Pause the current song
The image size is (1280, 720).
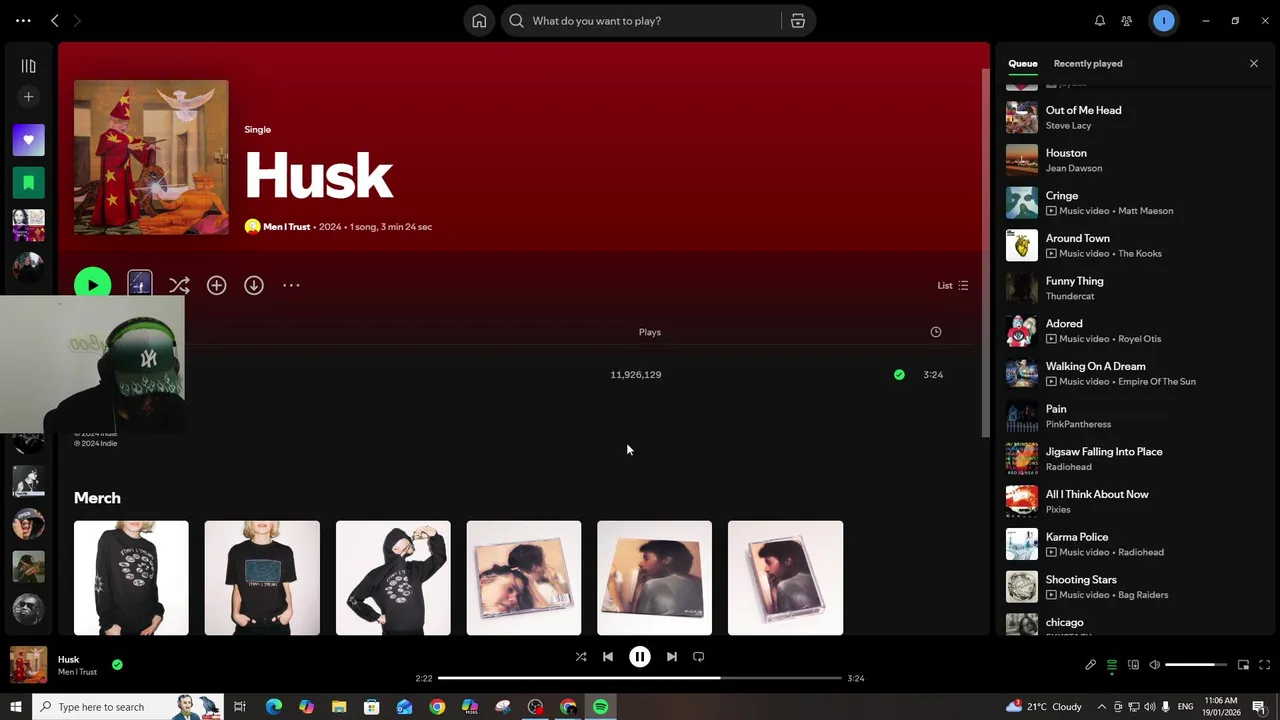[640, 657]
